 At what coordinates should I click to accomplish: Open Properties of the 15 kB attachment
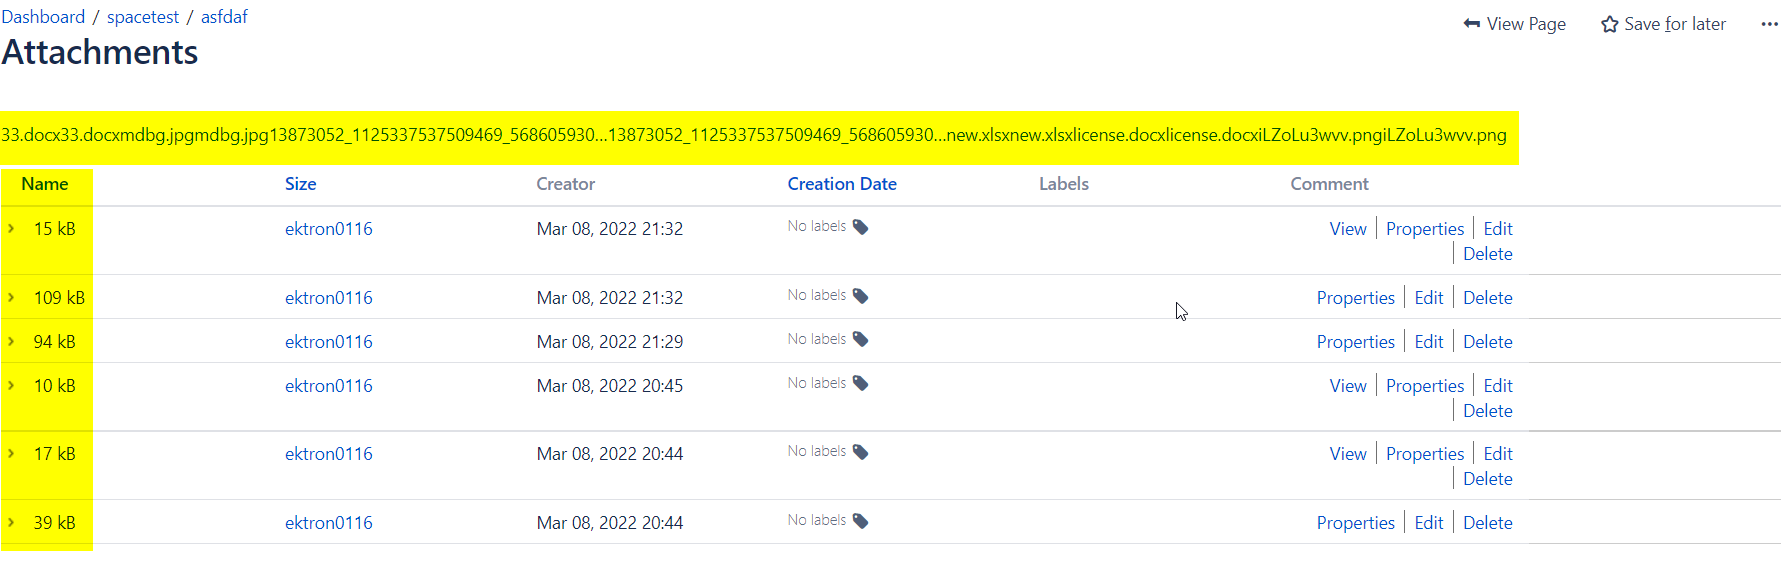[1425, 229]
